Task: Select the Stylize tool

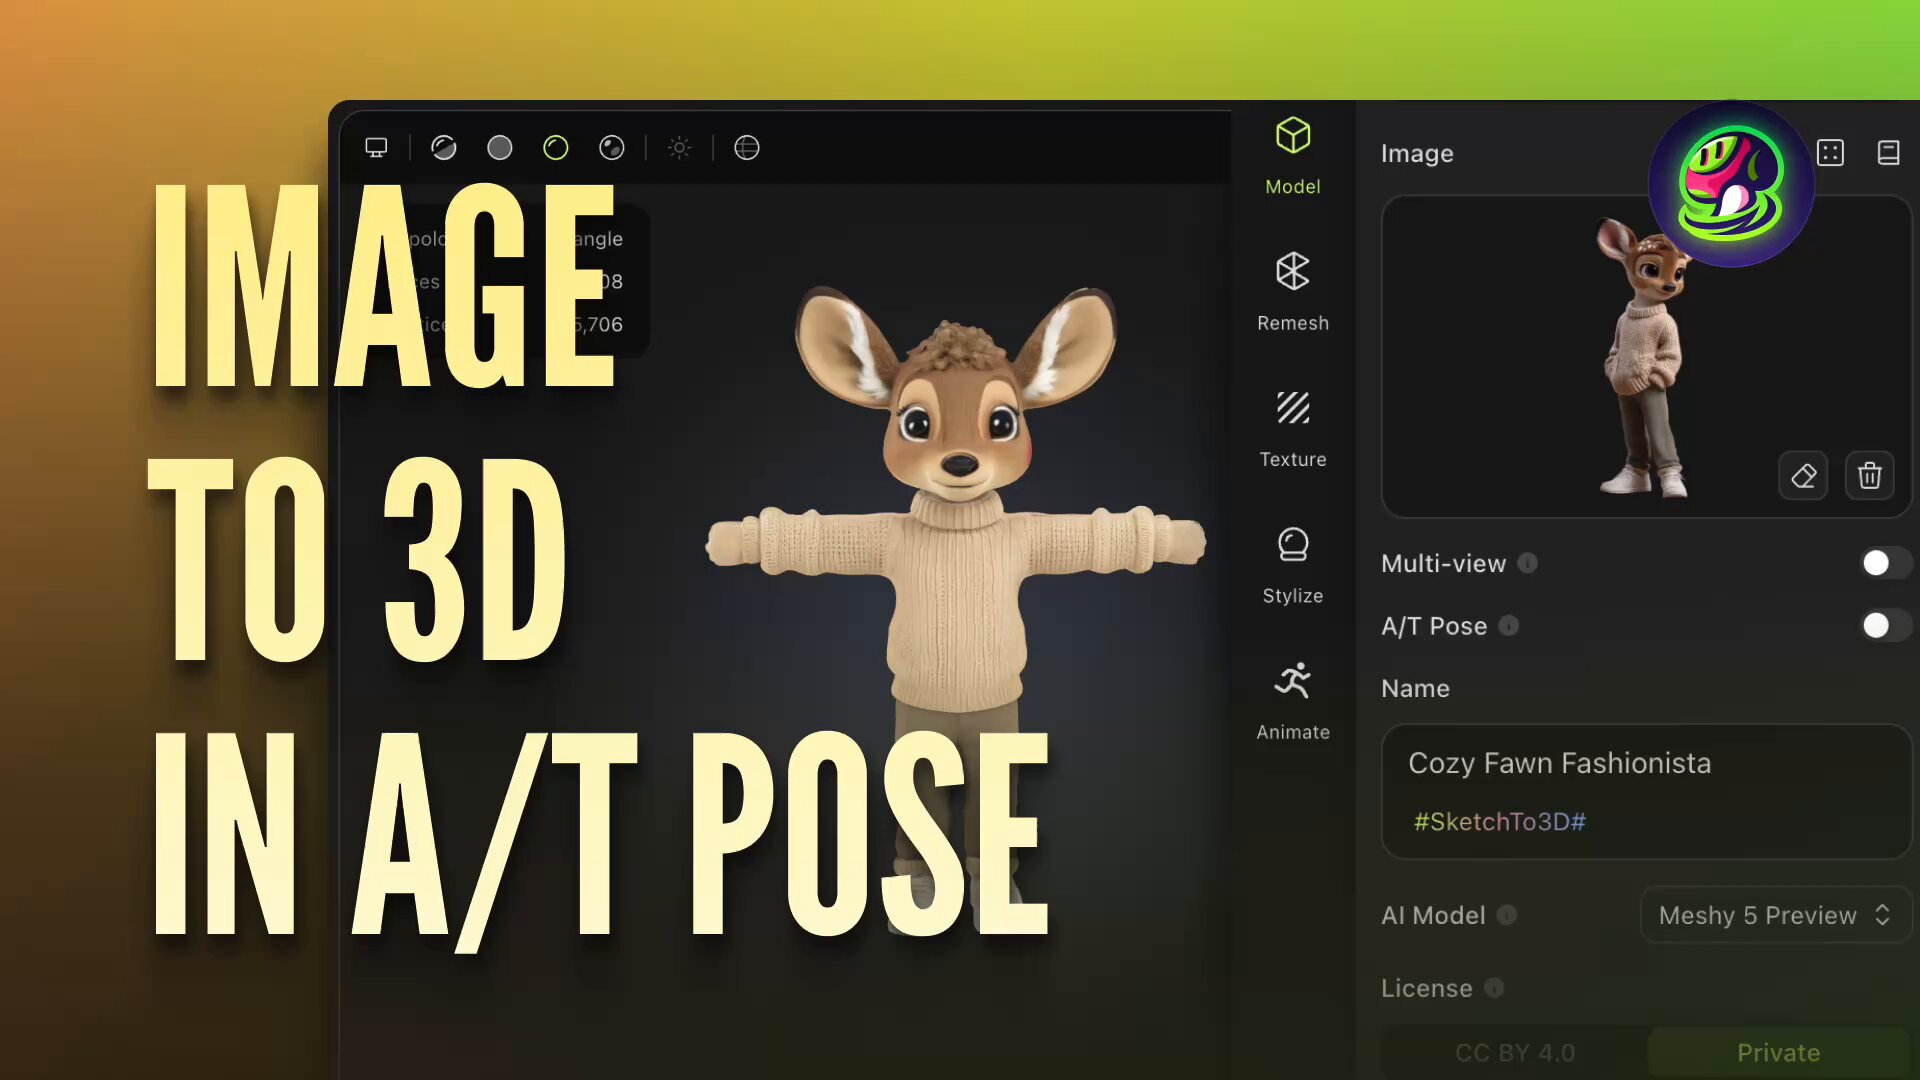Action: (1292, 564)
